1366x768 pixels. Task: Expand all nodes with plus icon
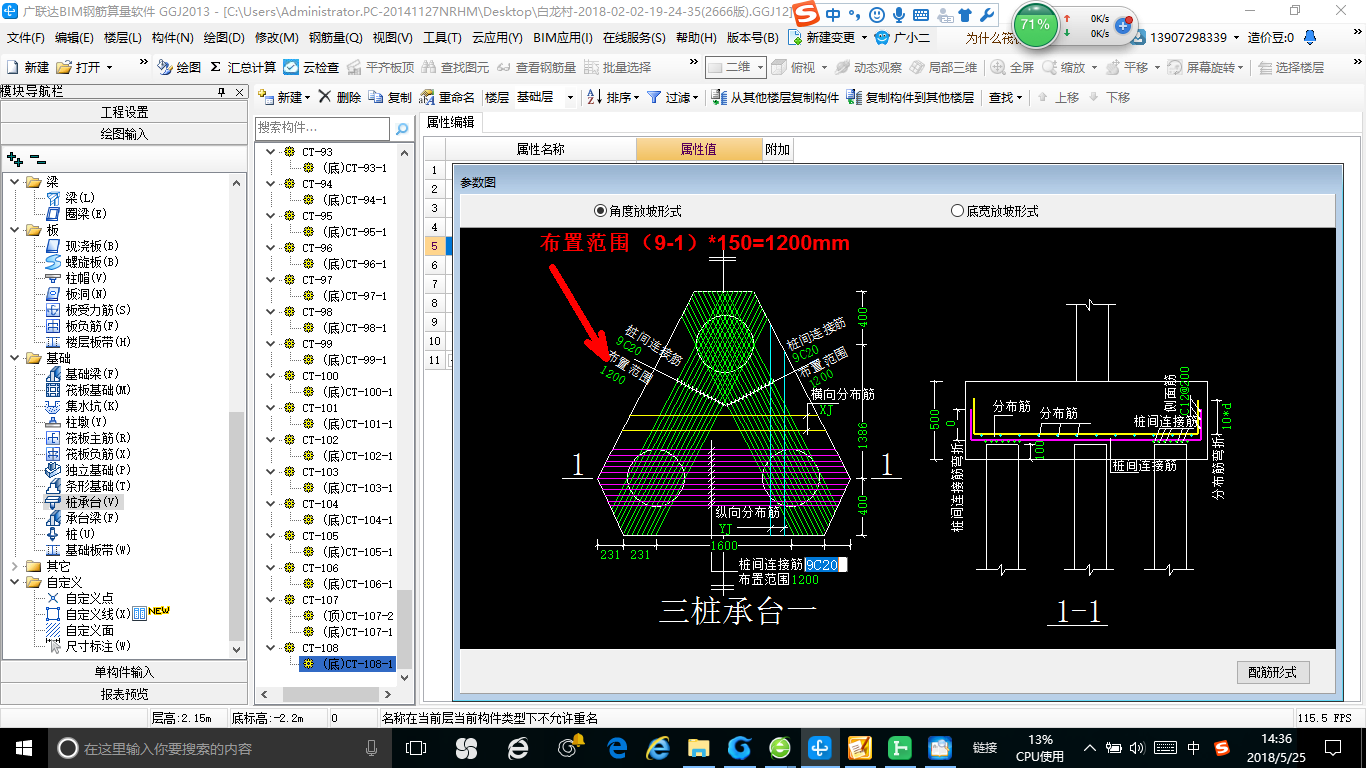point(15,158)
